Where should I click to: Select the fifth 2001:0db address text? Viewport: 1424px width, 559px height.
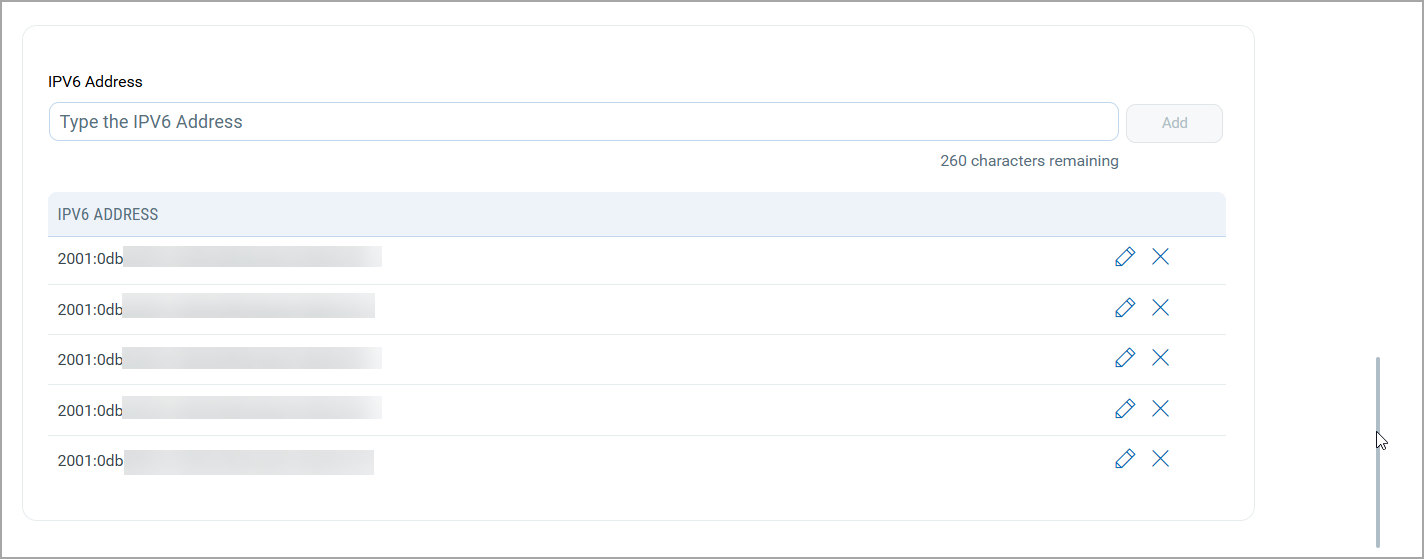[90, 461]
